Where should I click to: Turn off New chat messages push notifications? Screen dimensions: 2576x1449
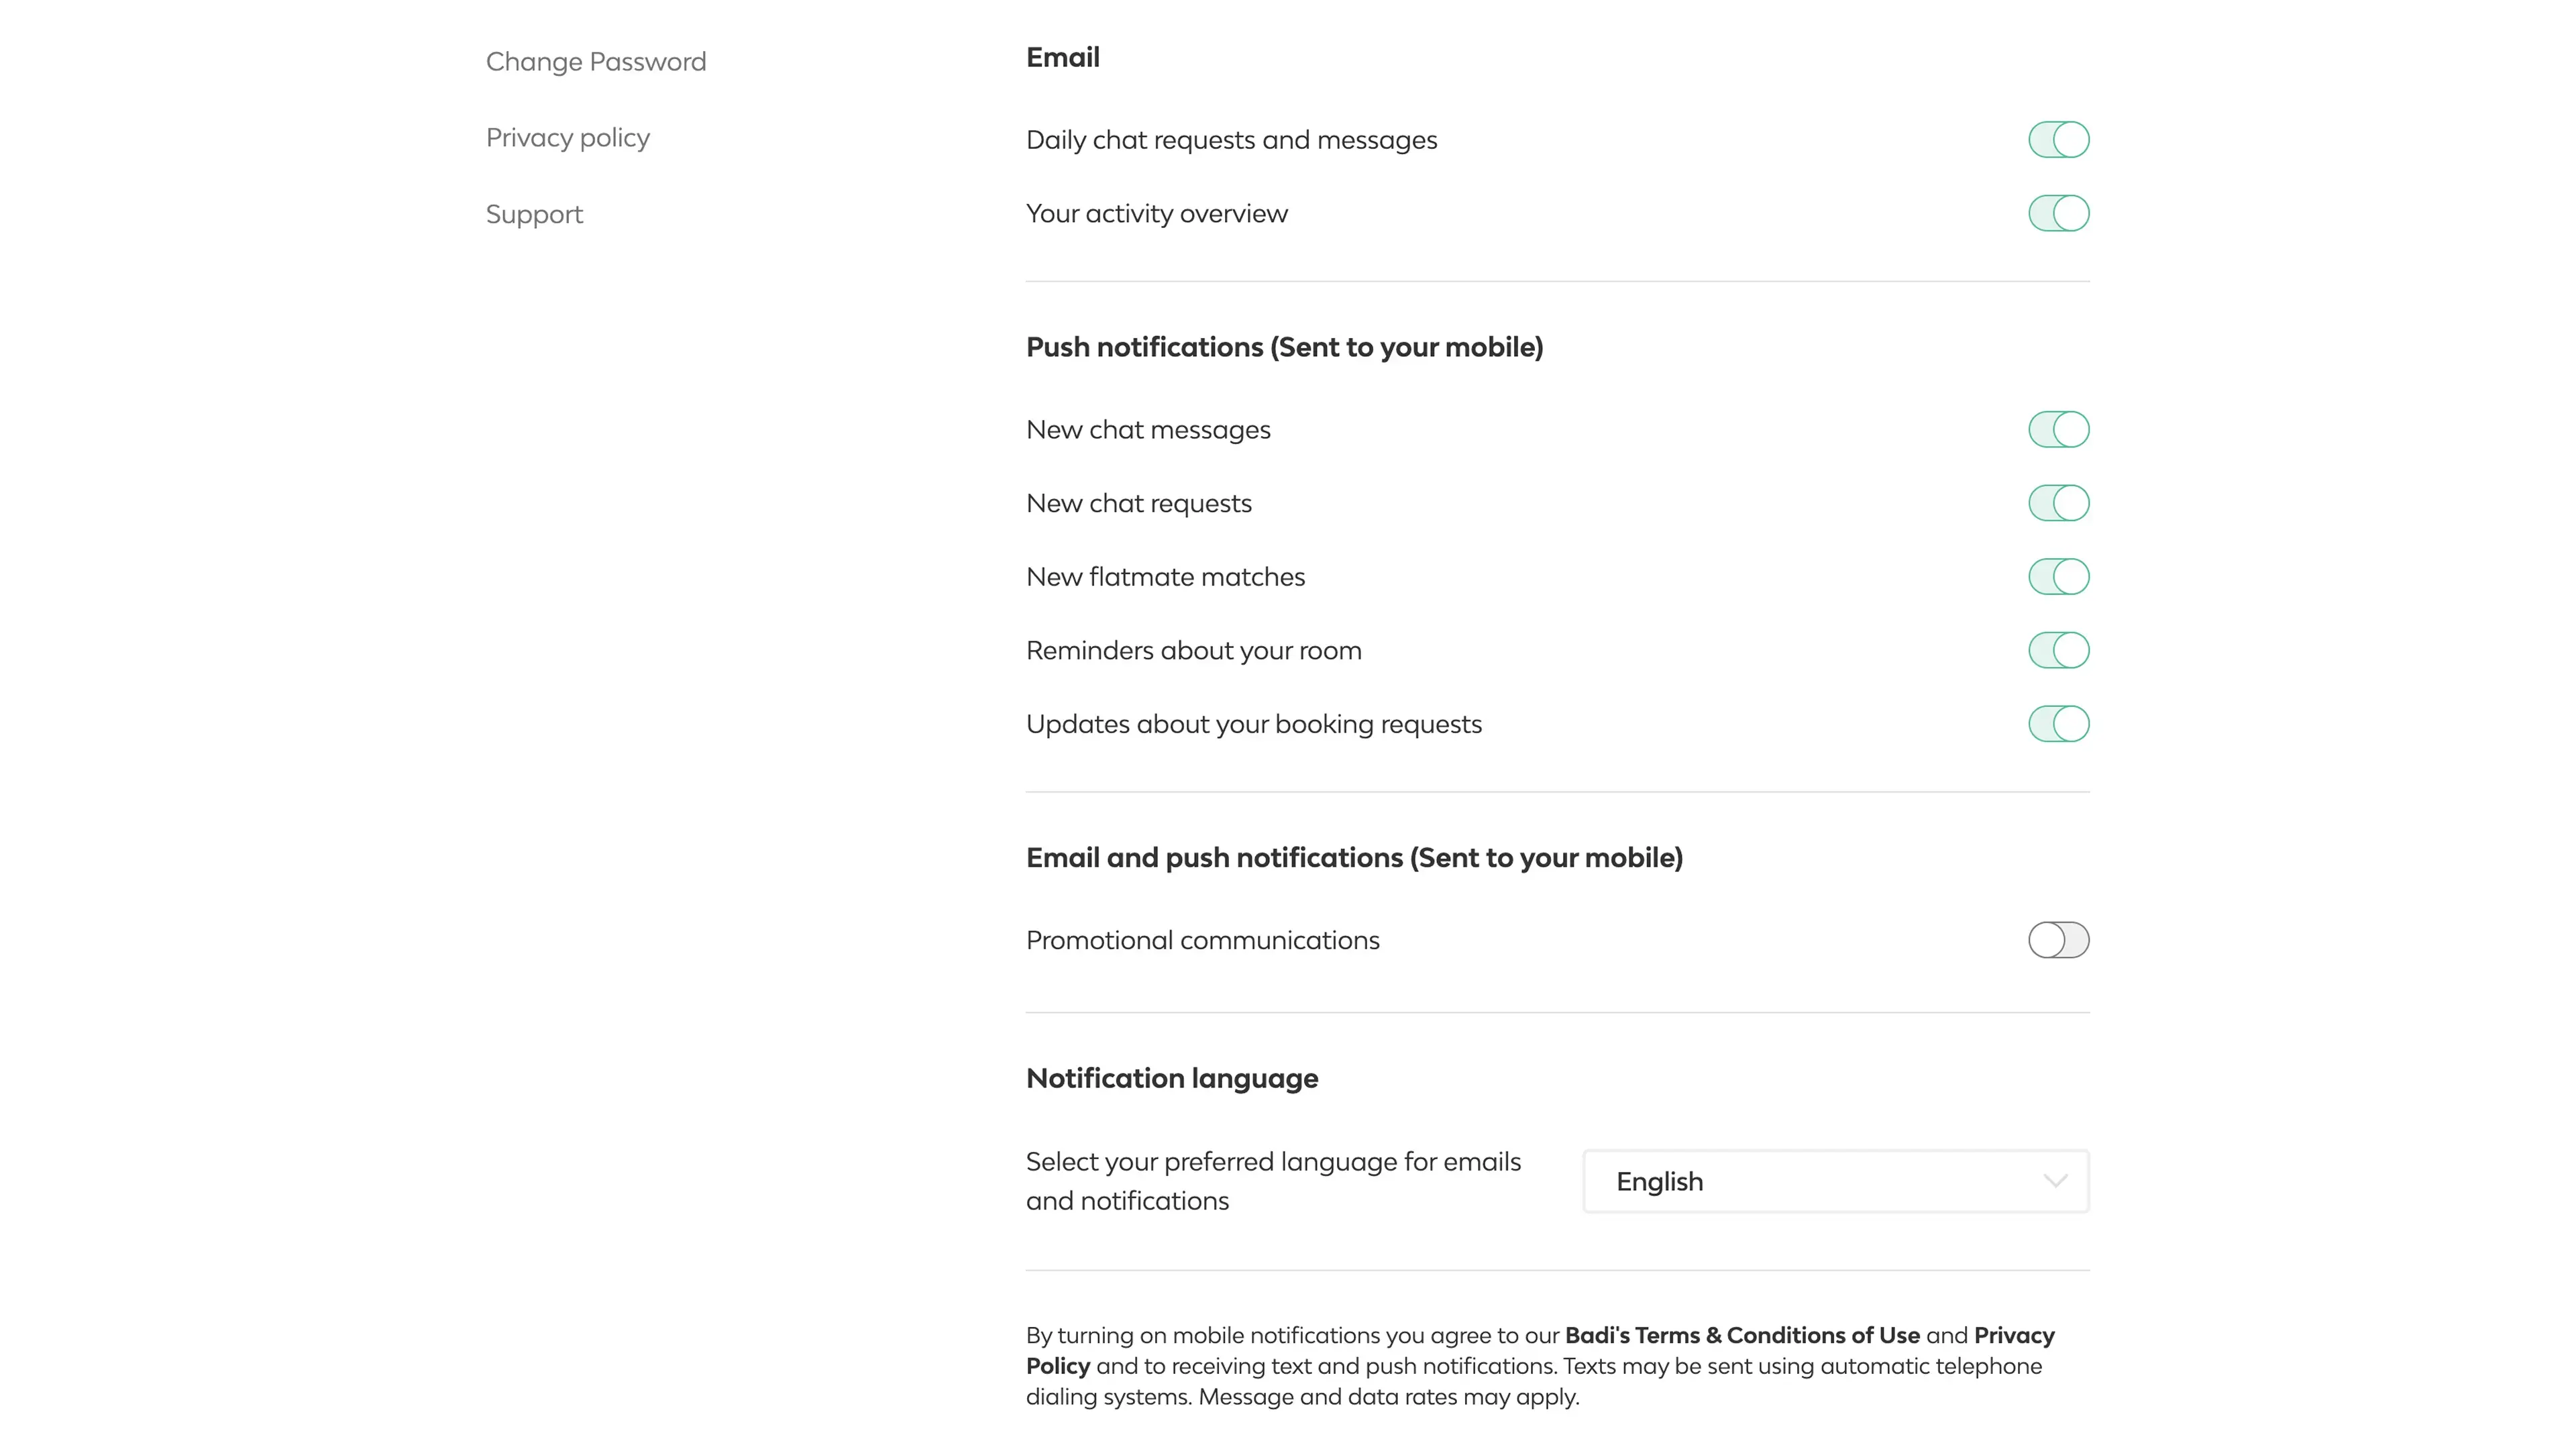(2058, 430)
